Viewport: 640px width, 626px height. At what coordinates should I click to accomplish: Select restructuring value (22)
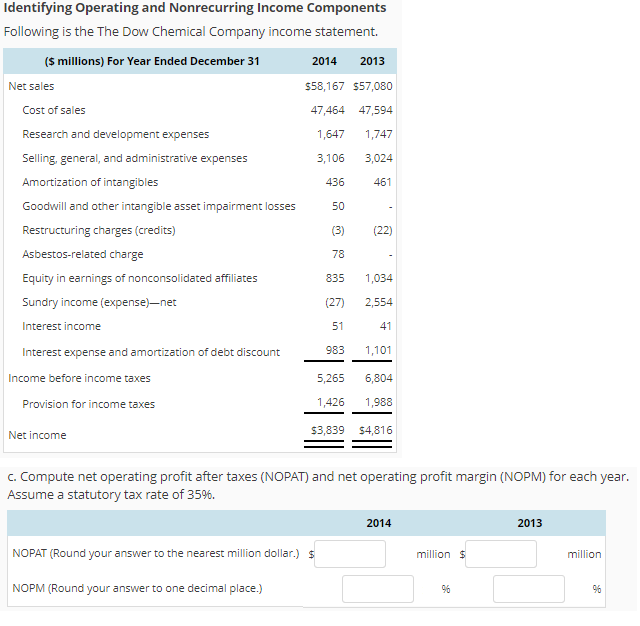click(x=383, y=231)
